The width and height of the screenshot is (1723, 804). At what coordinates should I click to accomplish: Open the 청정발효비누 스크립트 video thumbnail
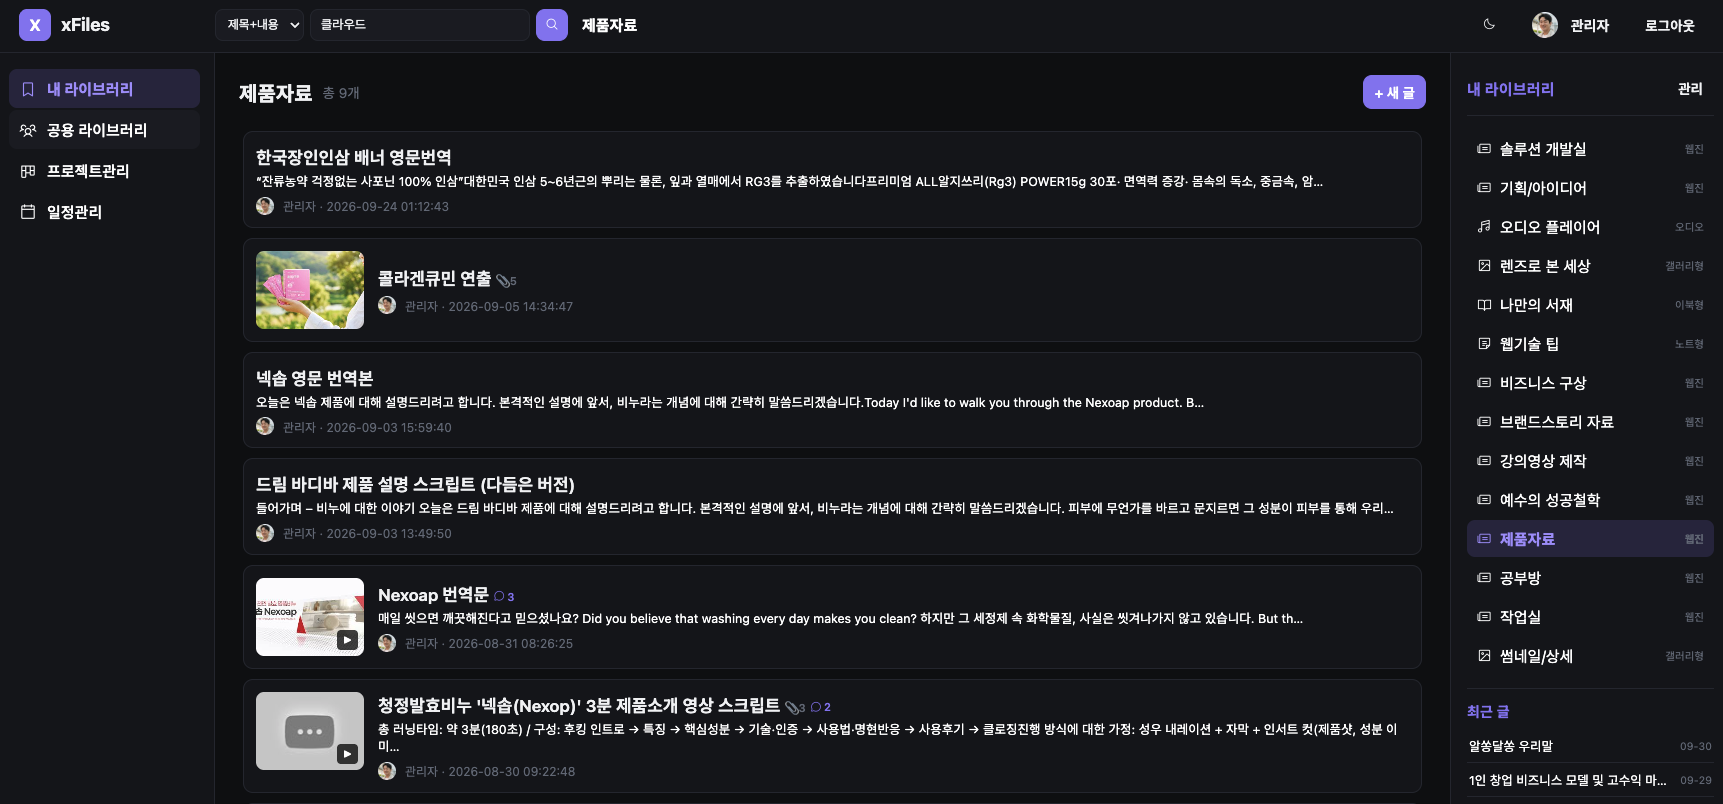pos(310,731)
